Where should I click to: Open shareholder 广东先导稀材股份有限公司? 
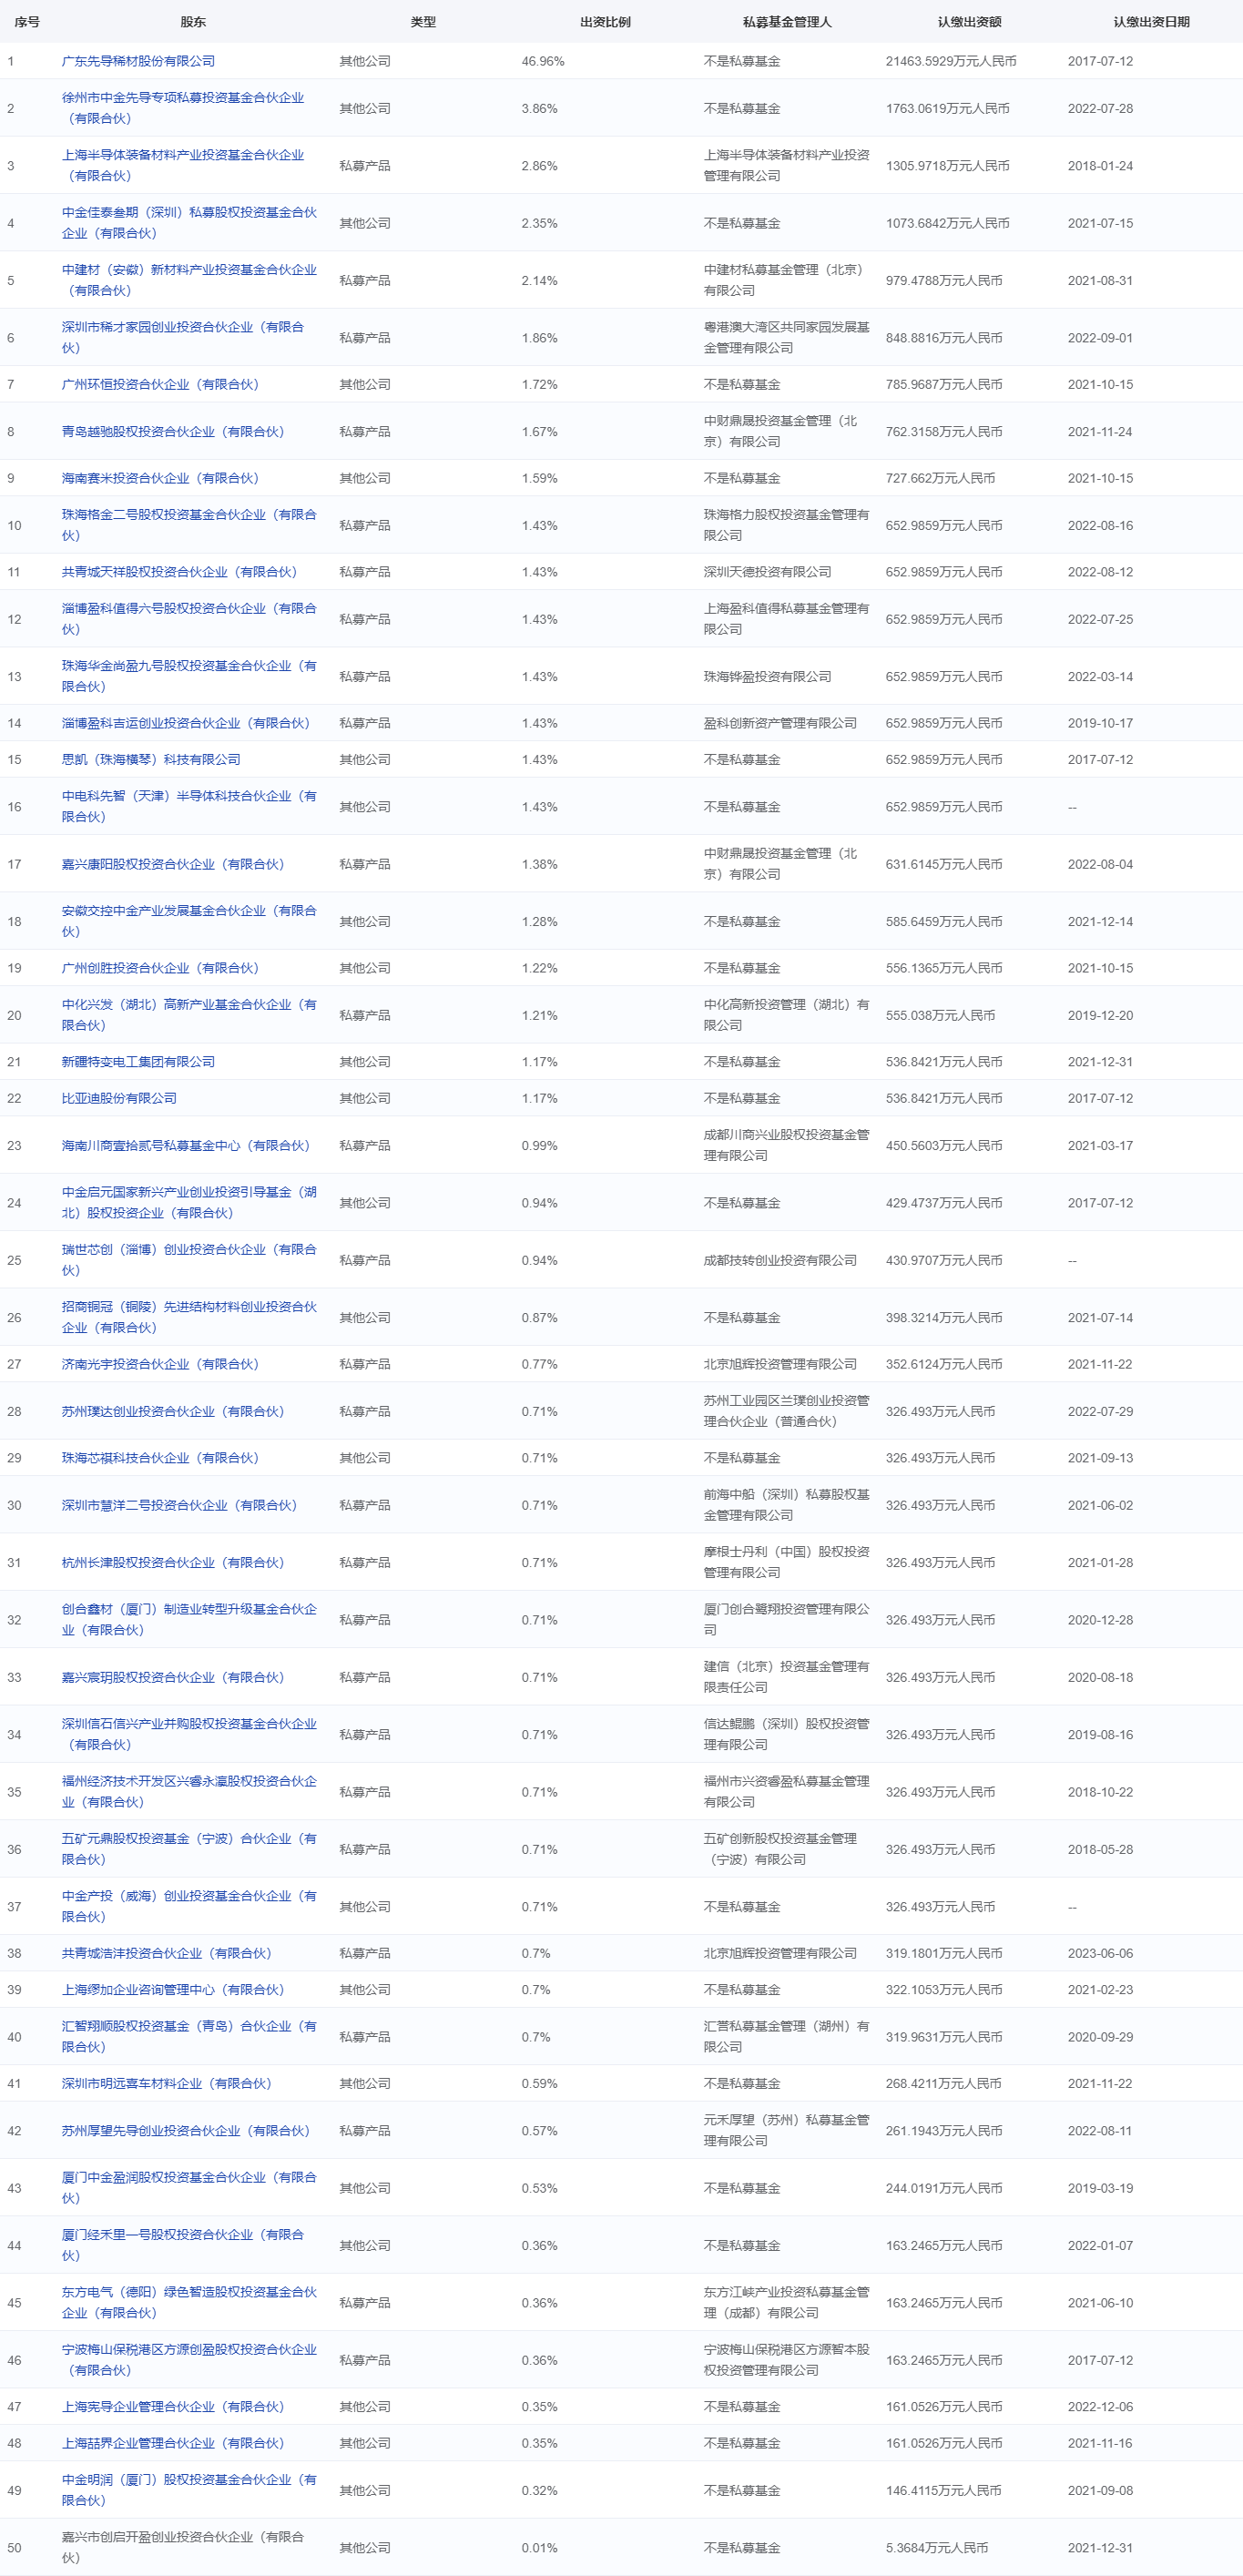click(138, 61)
